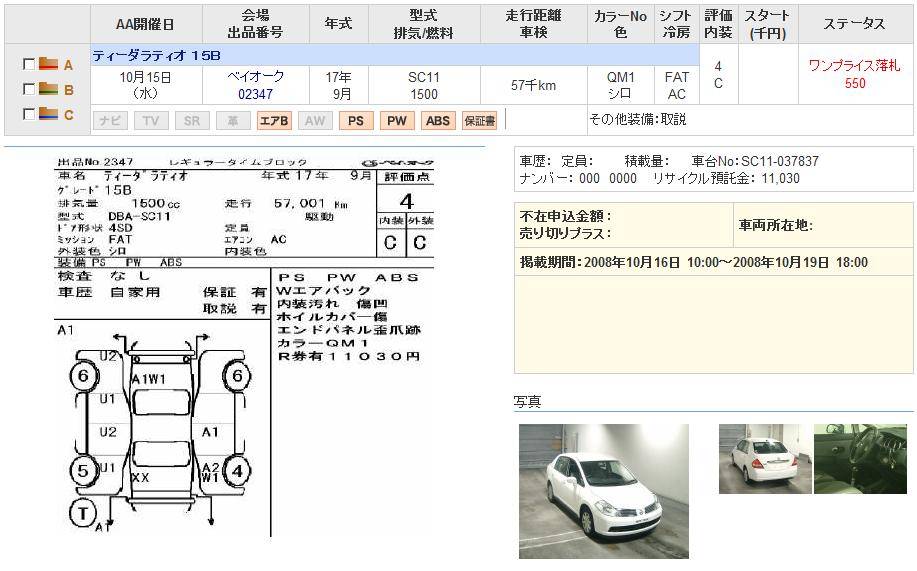Select the 17年 9月 model year cell
Screen dimensions: 917x571
pyautogui.click(x=339, y=85)
